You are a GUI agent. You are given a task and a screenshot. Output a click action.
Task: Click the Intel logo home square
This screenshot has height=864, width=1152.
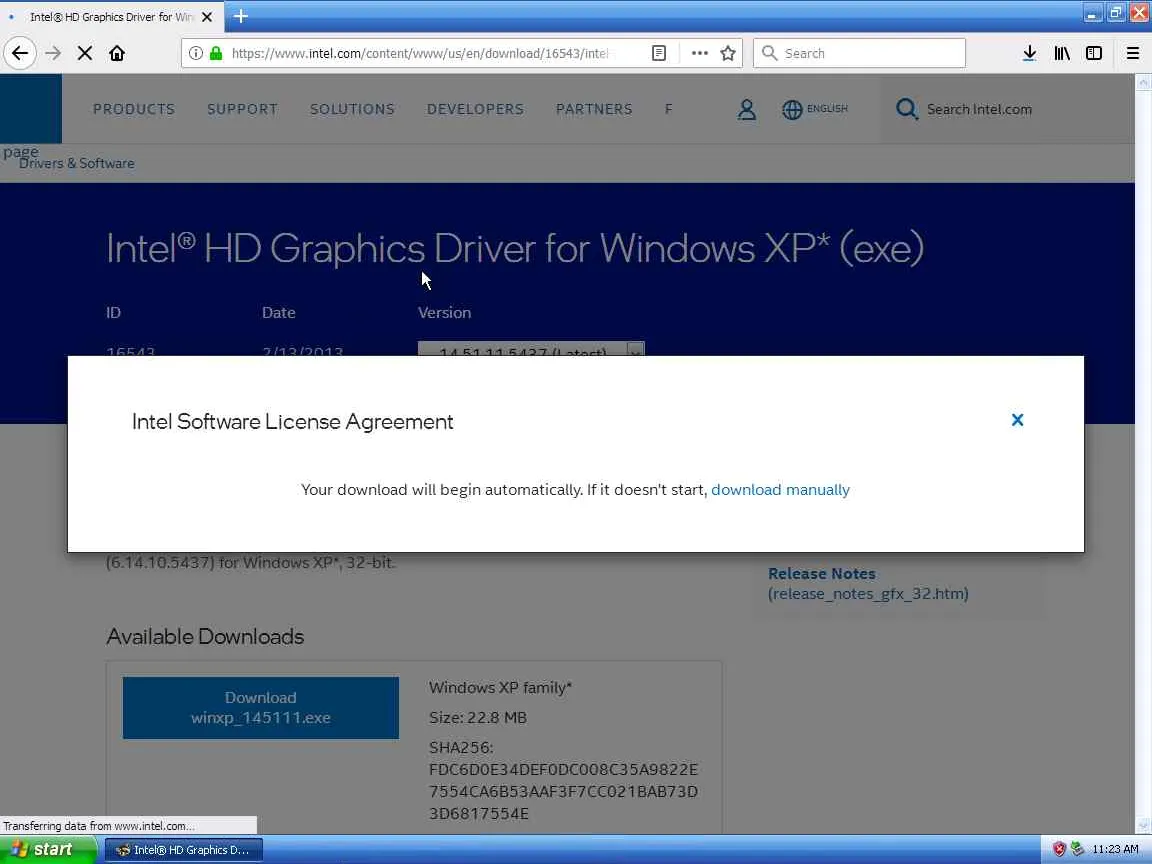[31, 109]
